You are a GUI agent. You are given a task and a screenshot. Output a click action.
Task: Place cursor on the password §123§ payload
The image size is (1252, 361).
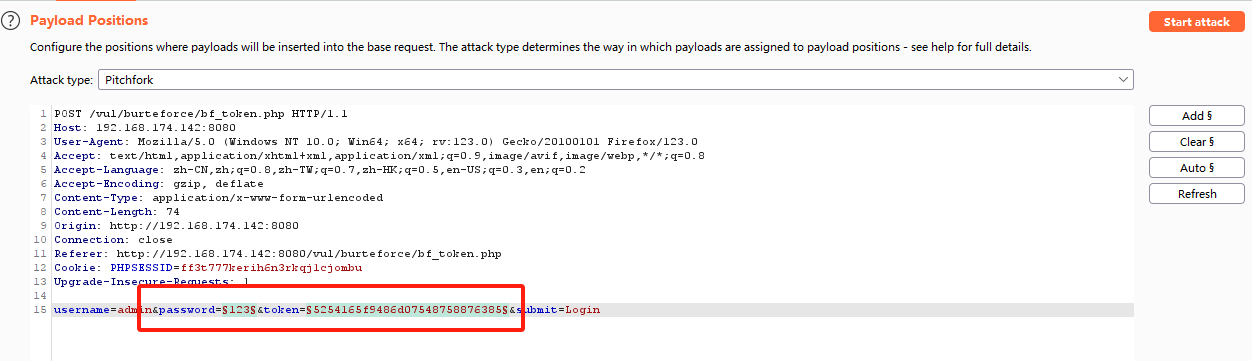click(x=236, y=310)
